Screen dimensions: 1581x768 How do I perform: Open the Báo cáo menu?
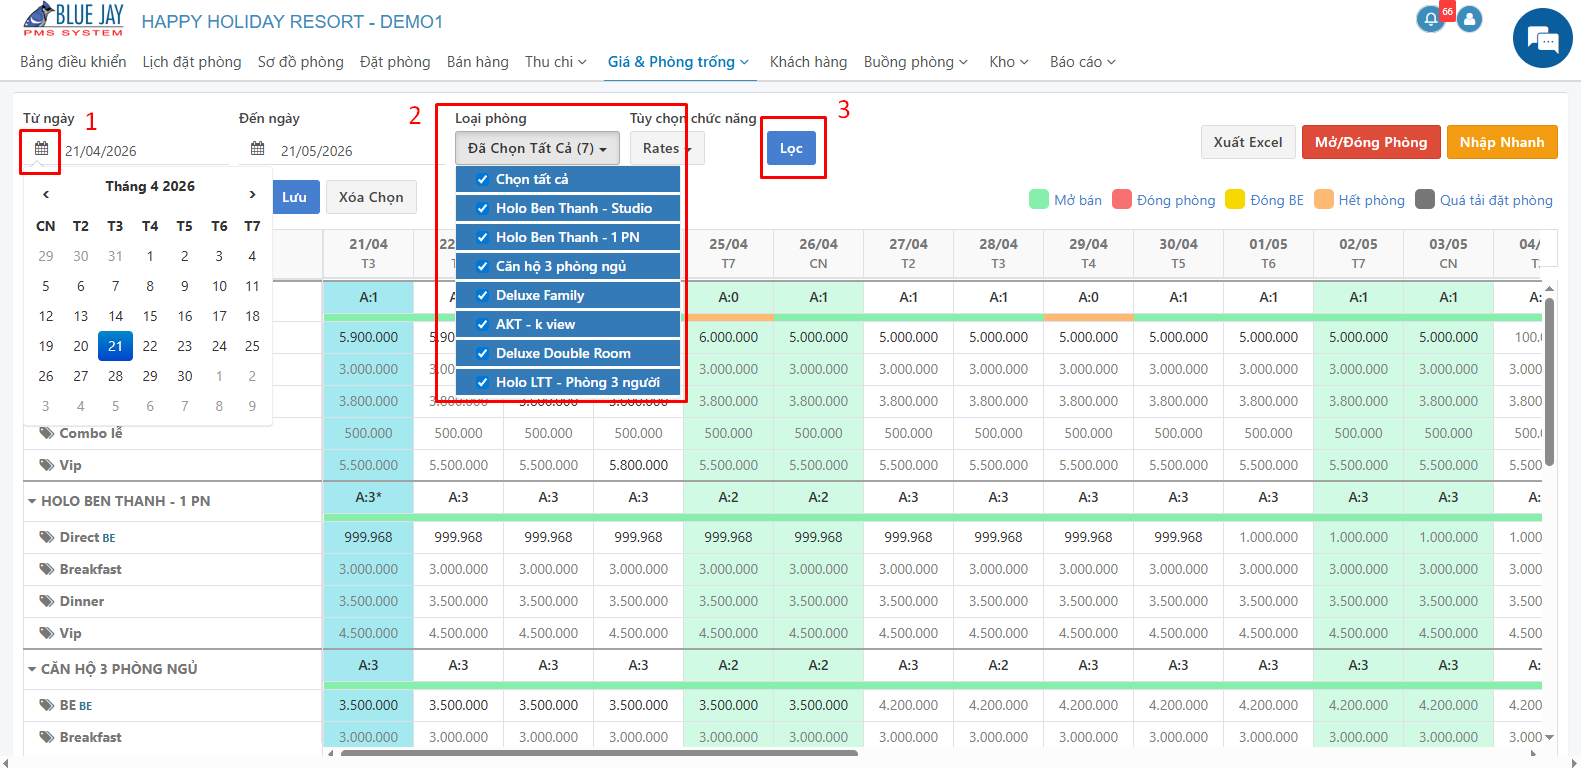click(1082, 62)
